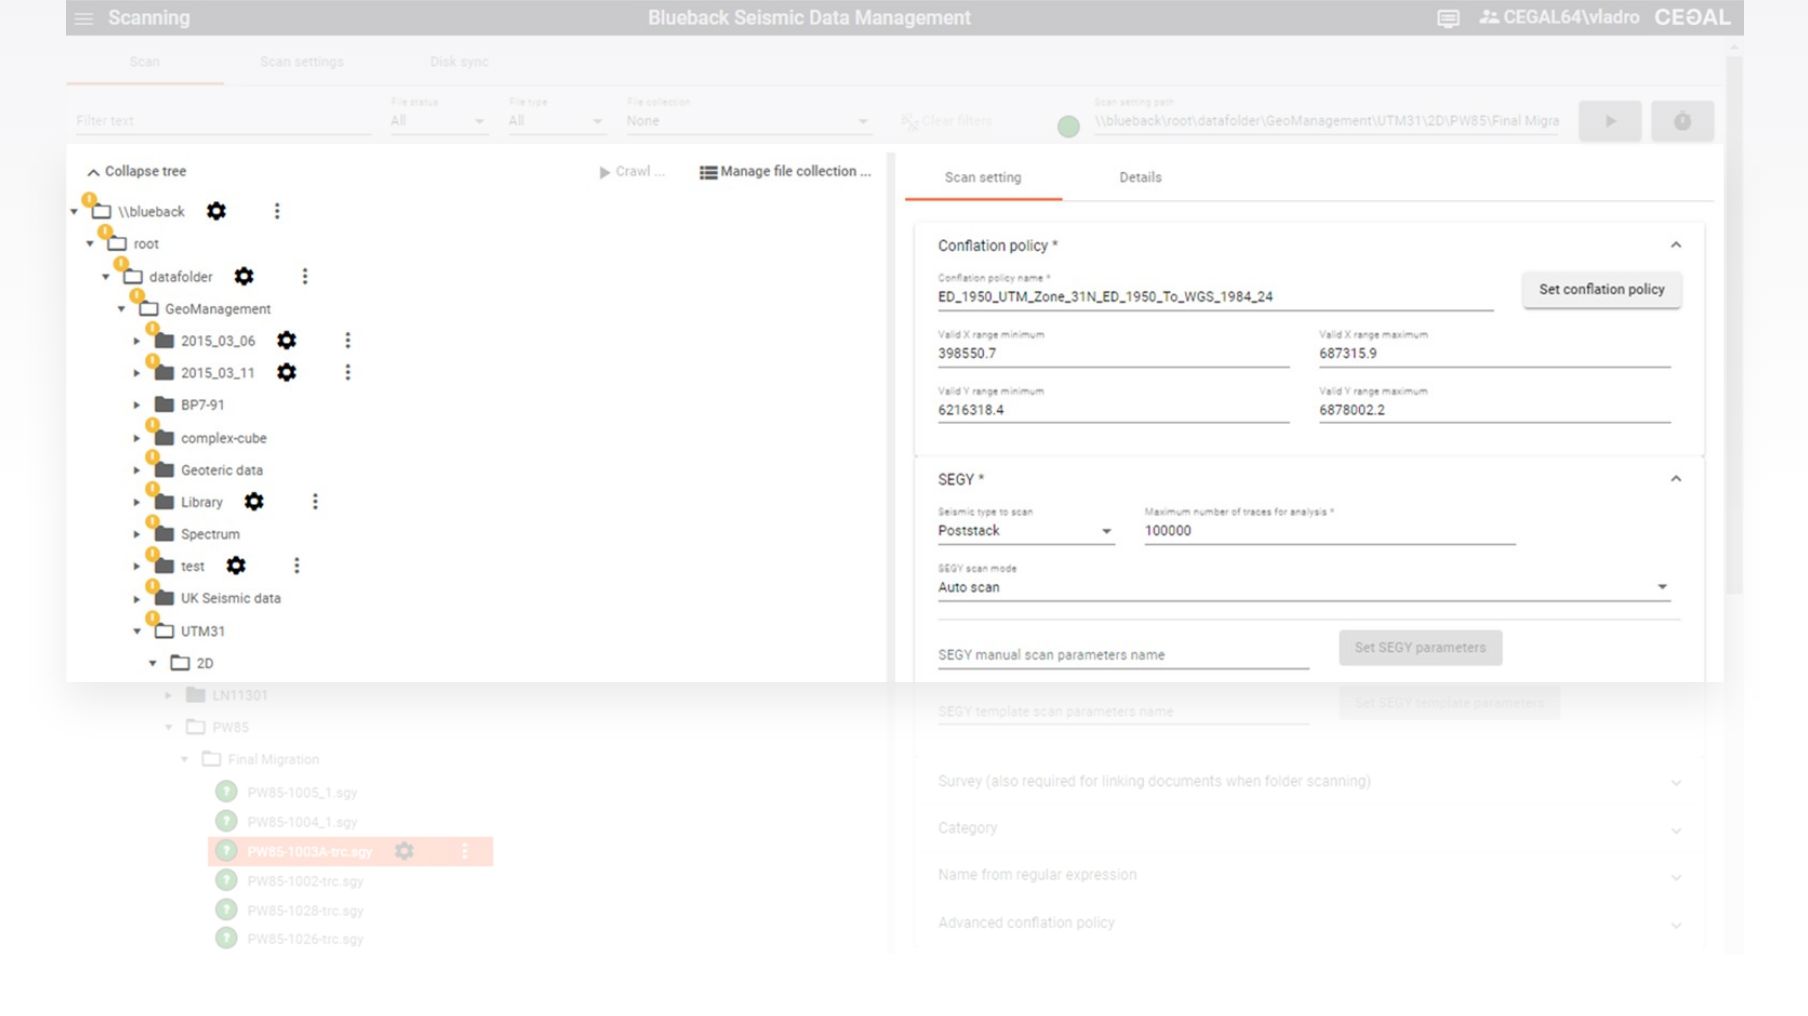Collapse the SEGY section
This screenshot has width=1808, height=1016.
[1676, 479]
